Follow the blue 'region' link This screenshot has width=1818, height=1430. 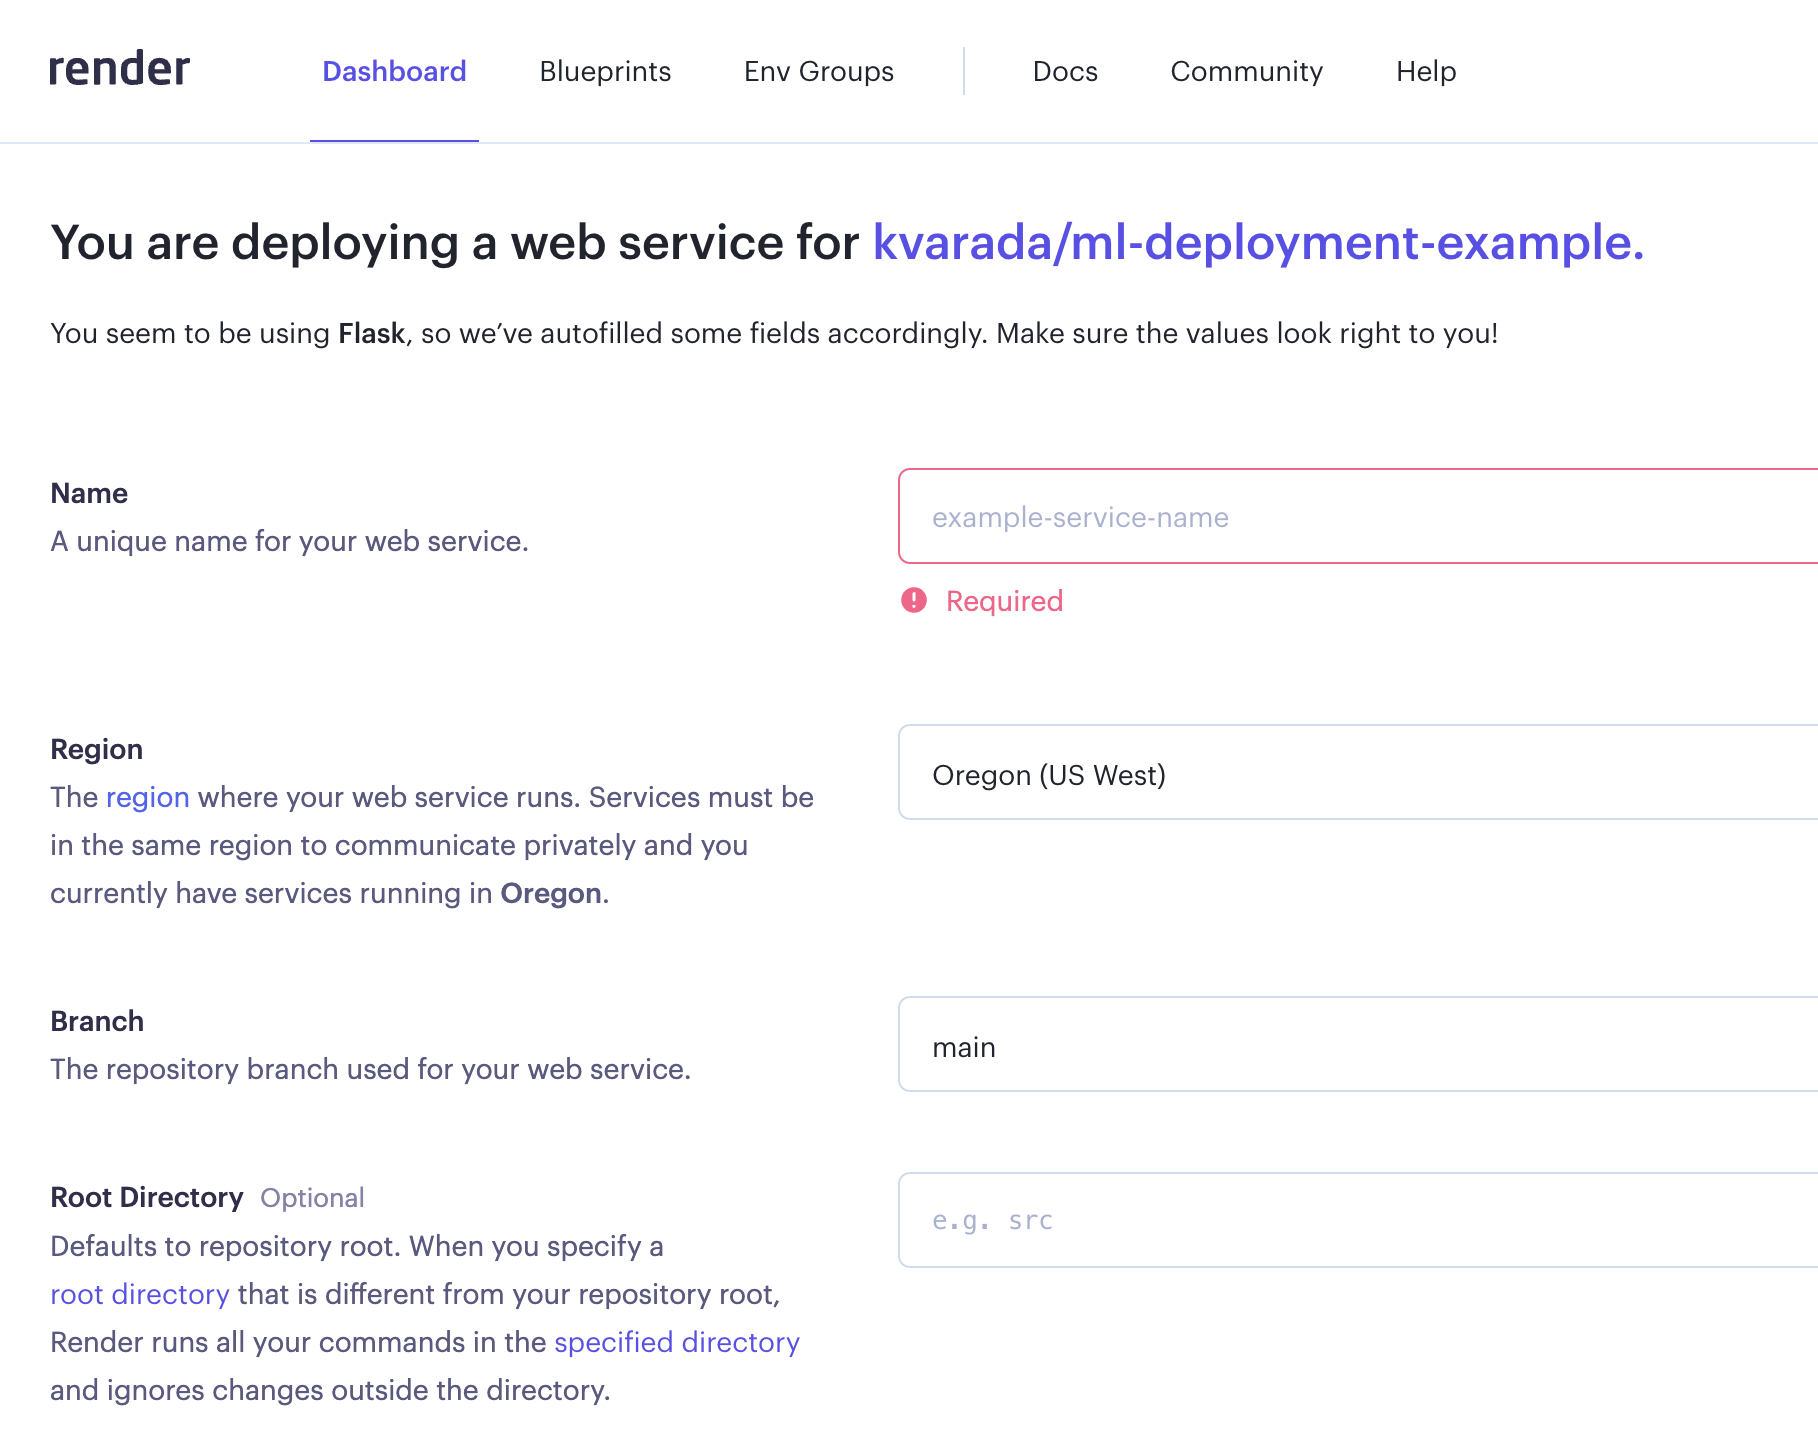pyautogui.click(x=147, y=797)
